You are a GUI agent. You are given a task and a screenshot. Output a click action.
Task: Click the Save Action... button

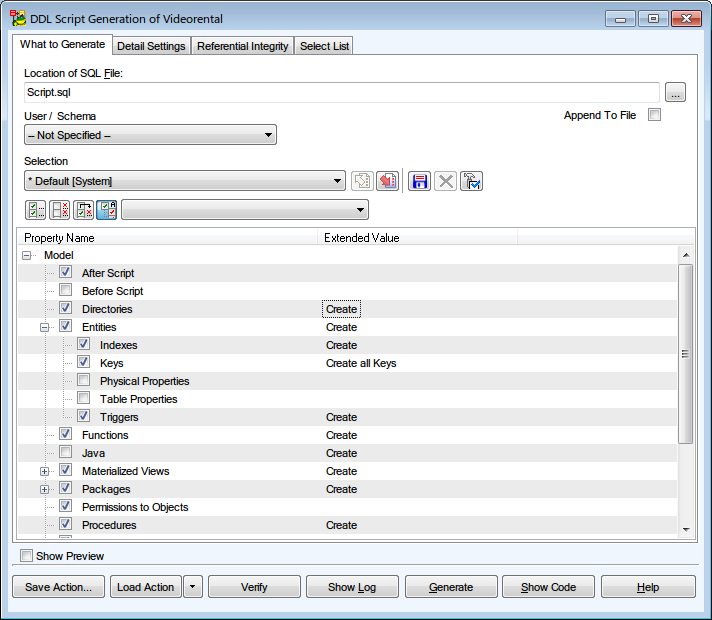(59, 587)
